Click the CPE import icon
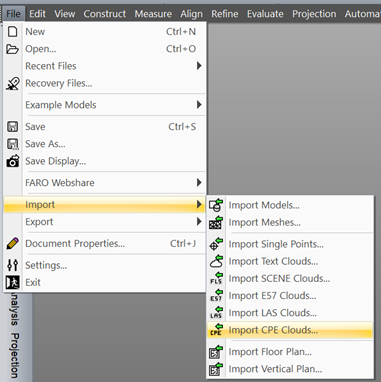This screenshot has height=382, width=381. [216, 330]
